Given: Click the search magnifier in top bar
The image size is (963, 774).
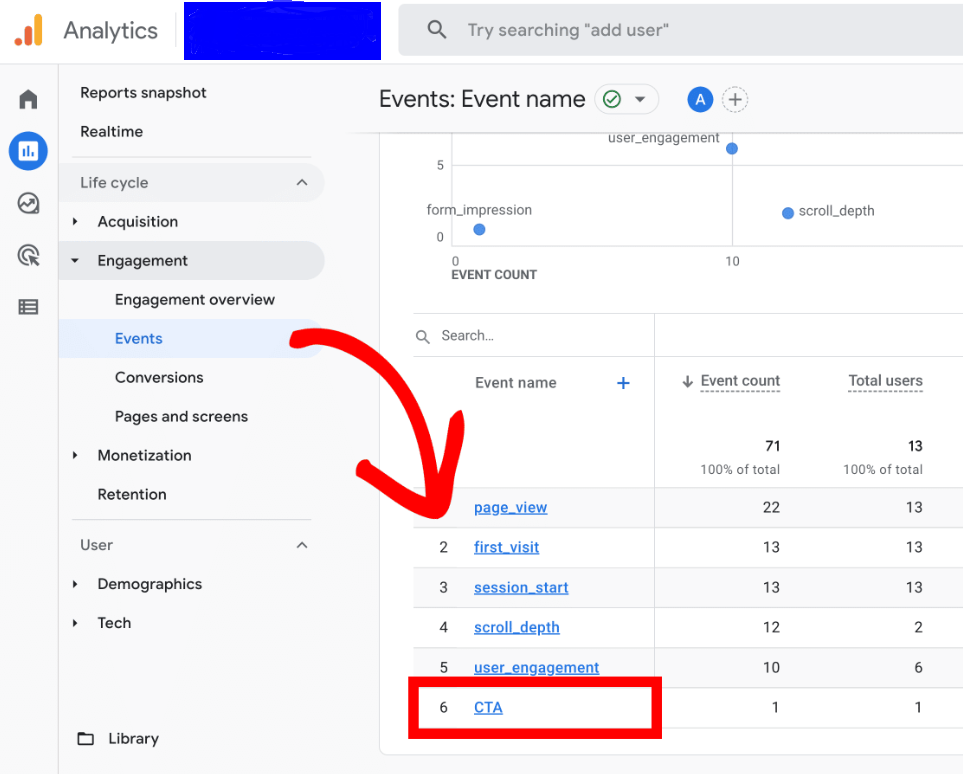Looking at the screenshot, I should click(437, 29).
